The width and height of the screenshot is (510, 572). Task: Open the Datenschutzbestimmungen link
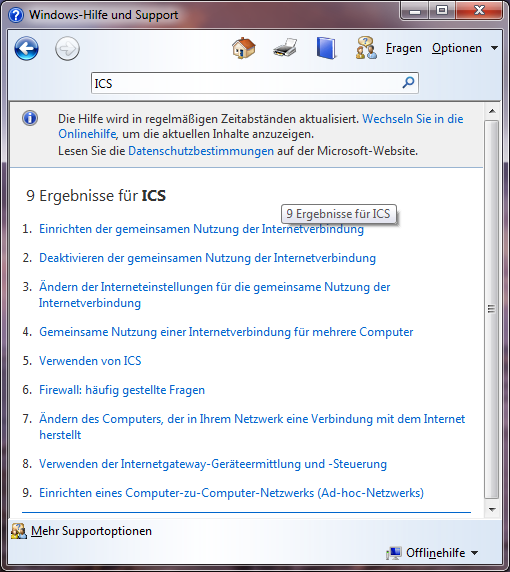point(201,151)
